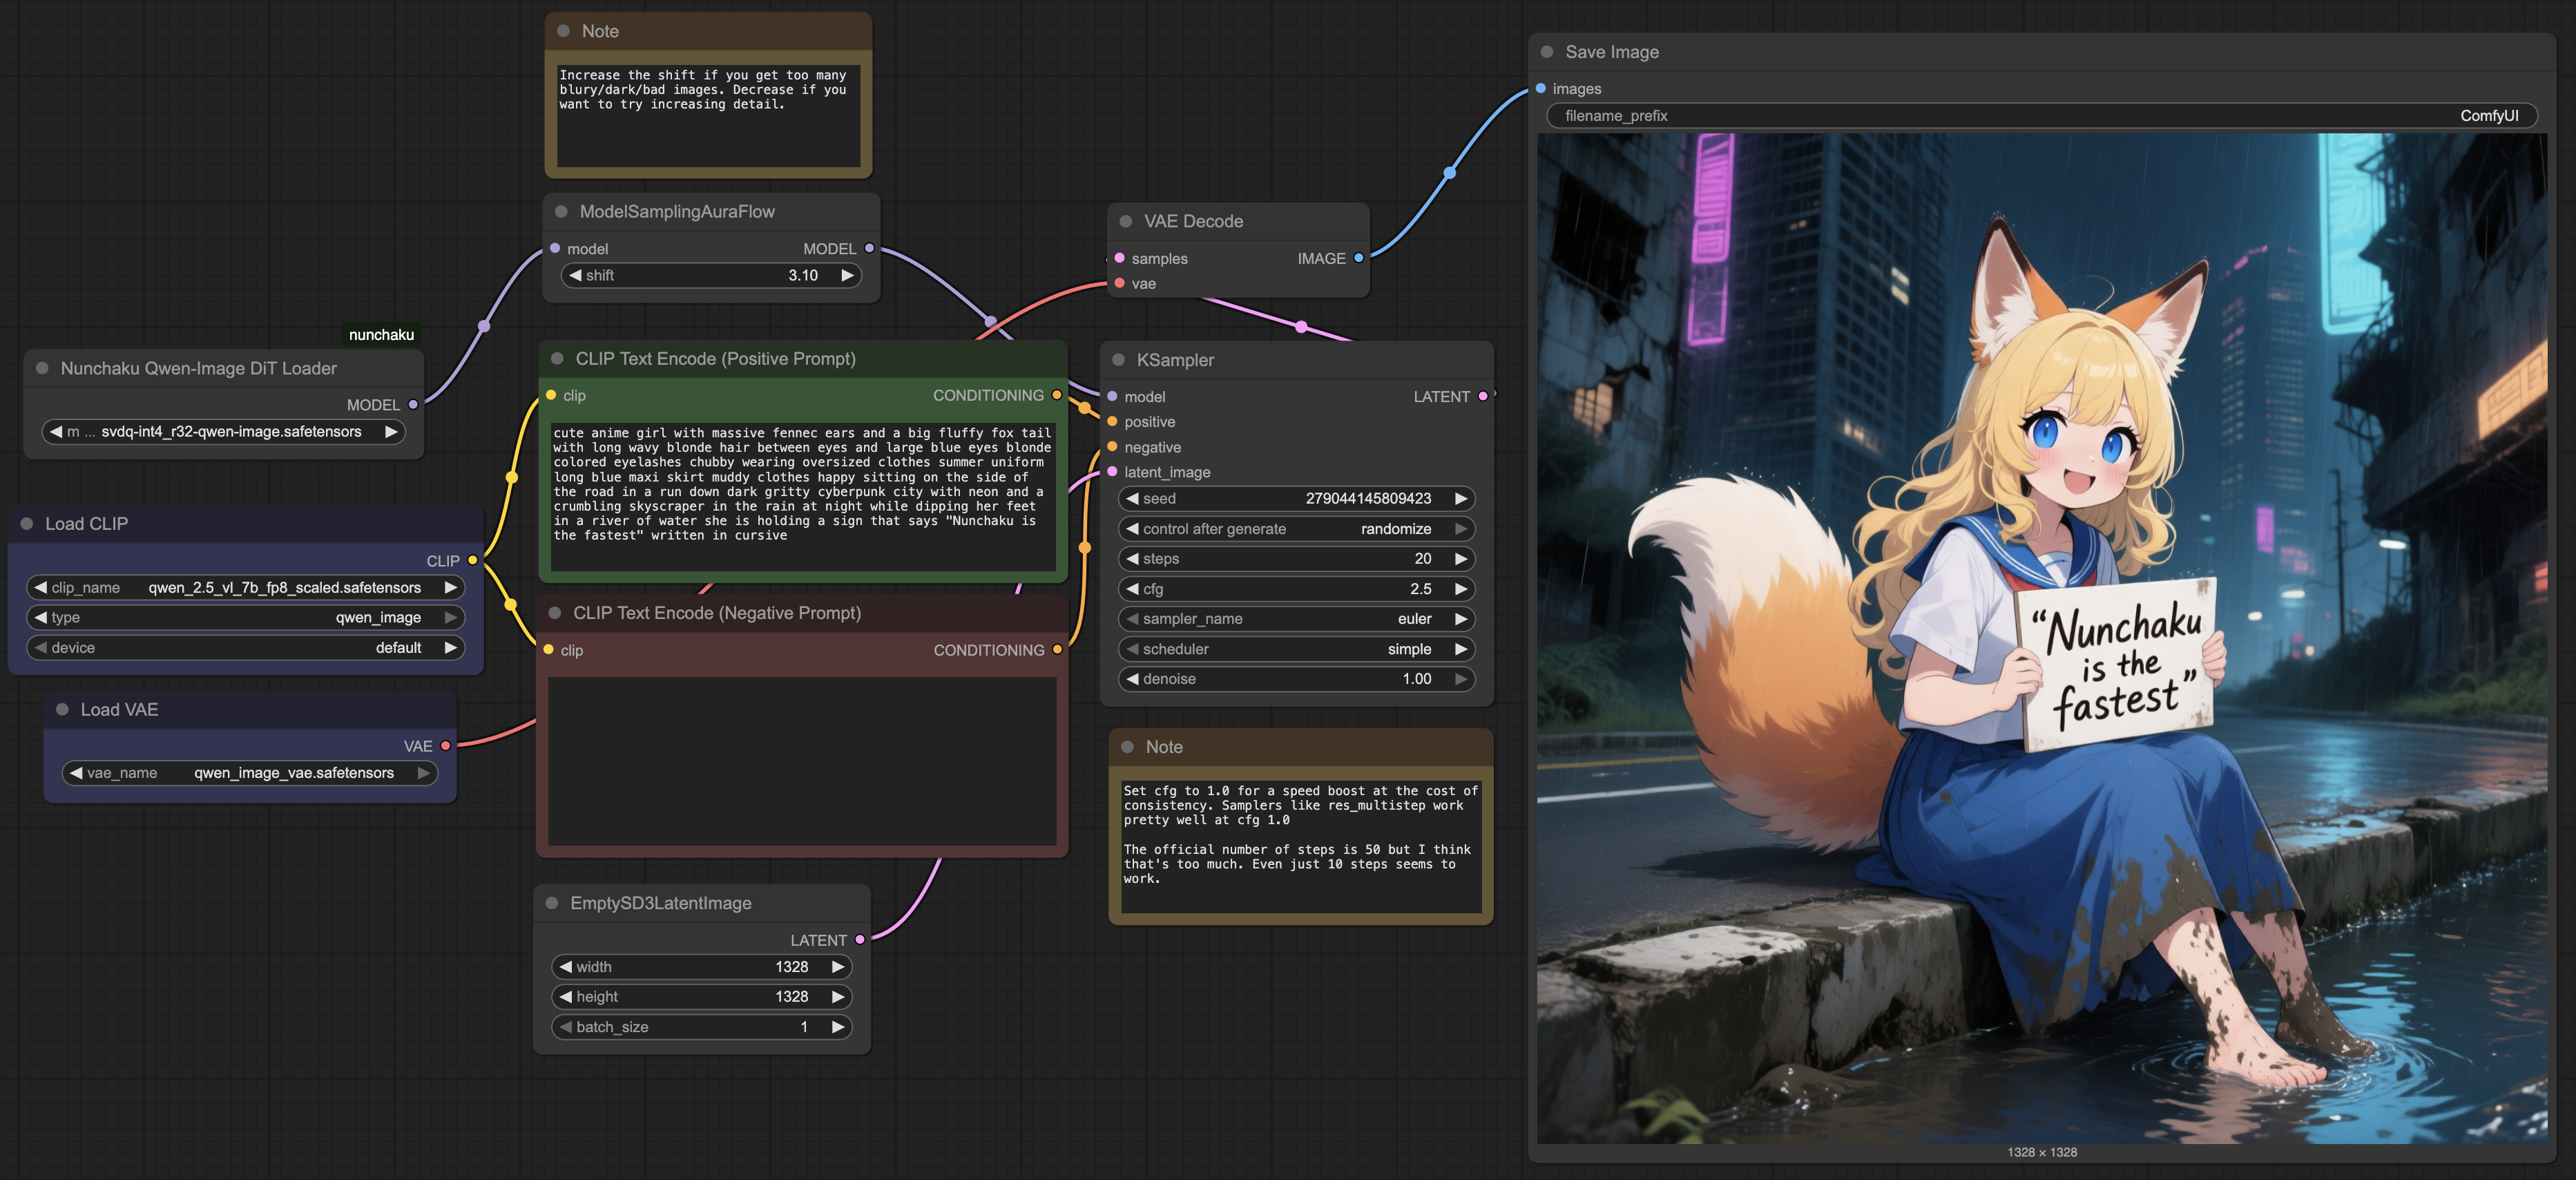Click the Nunchaku DiT Loader MODEL output socket
The height and width of the screenshot is (1180, 2576).
point(412,405)
